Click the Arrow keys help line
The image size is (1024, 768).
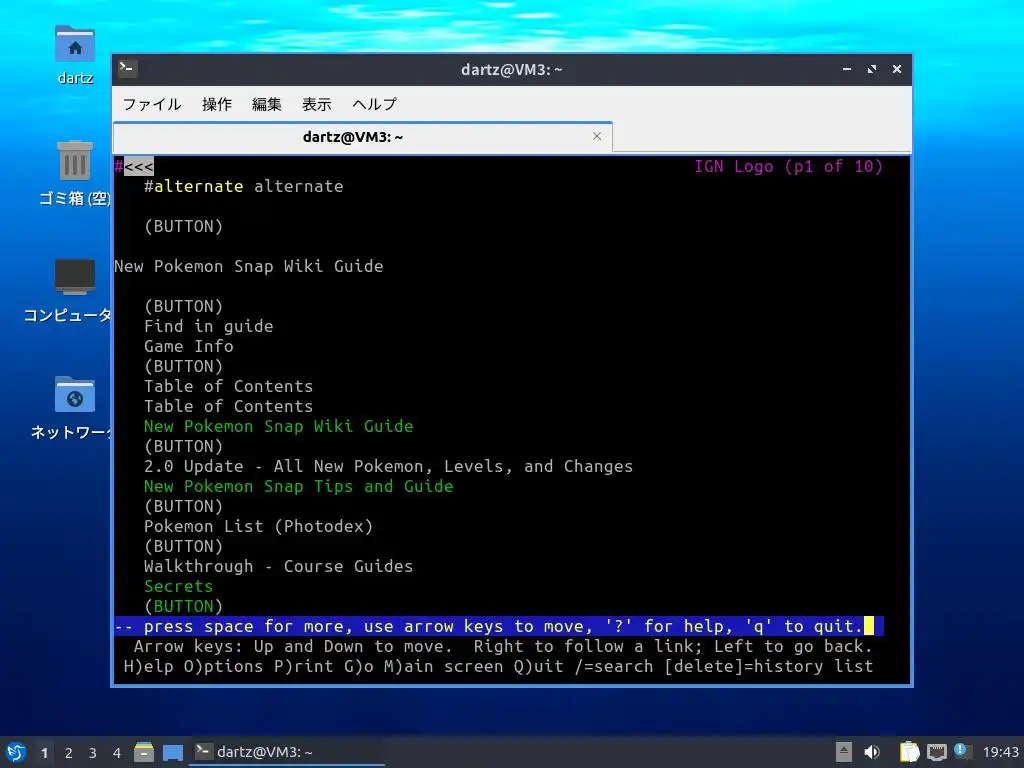[503, 647]
